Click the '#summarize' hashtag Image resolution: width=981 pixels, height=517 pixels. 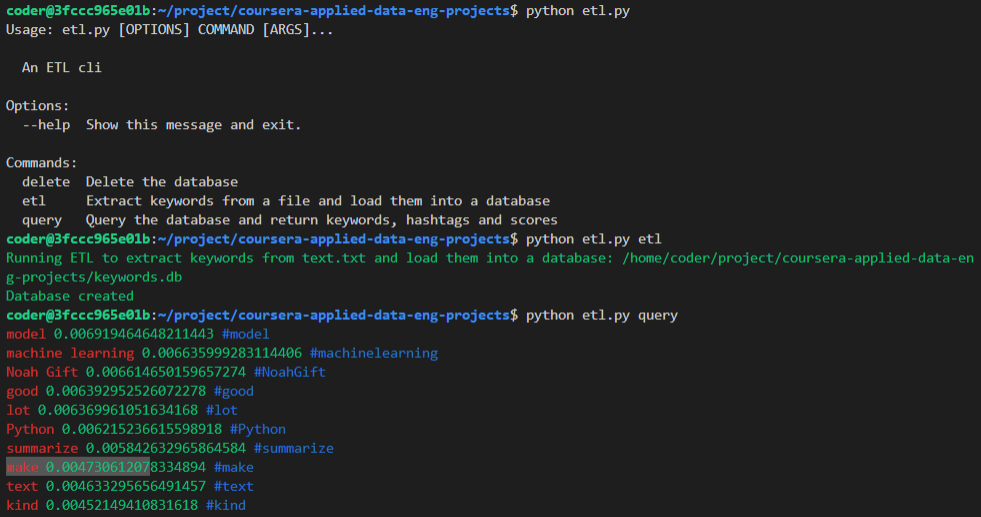(x=293, y=448)
